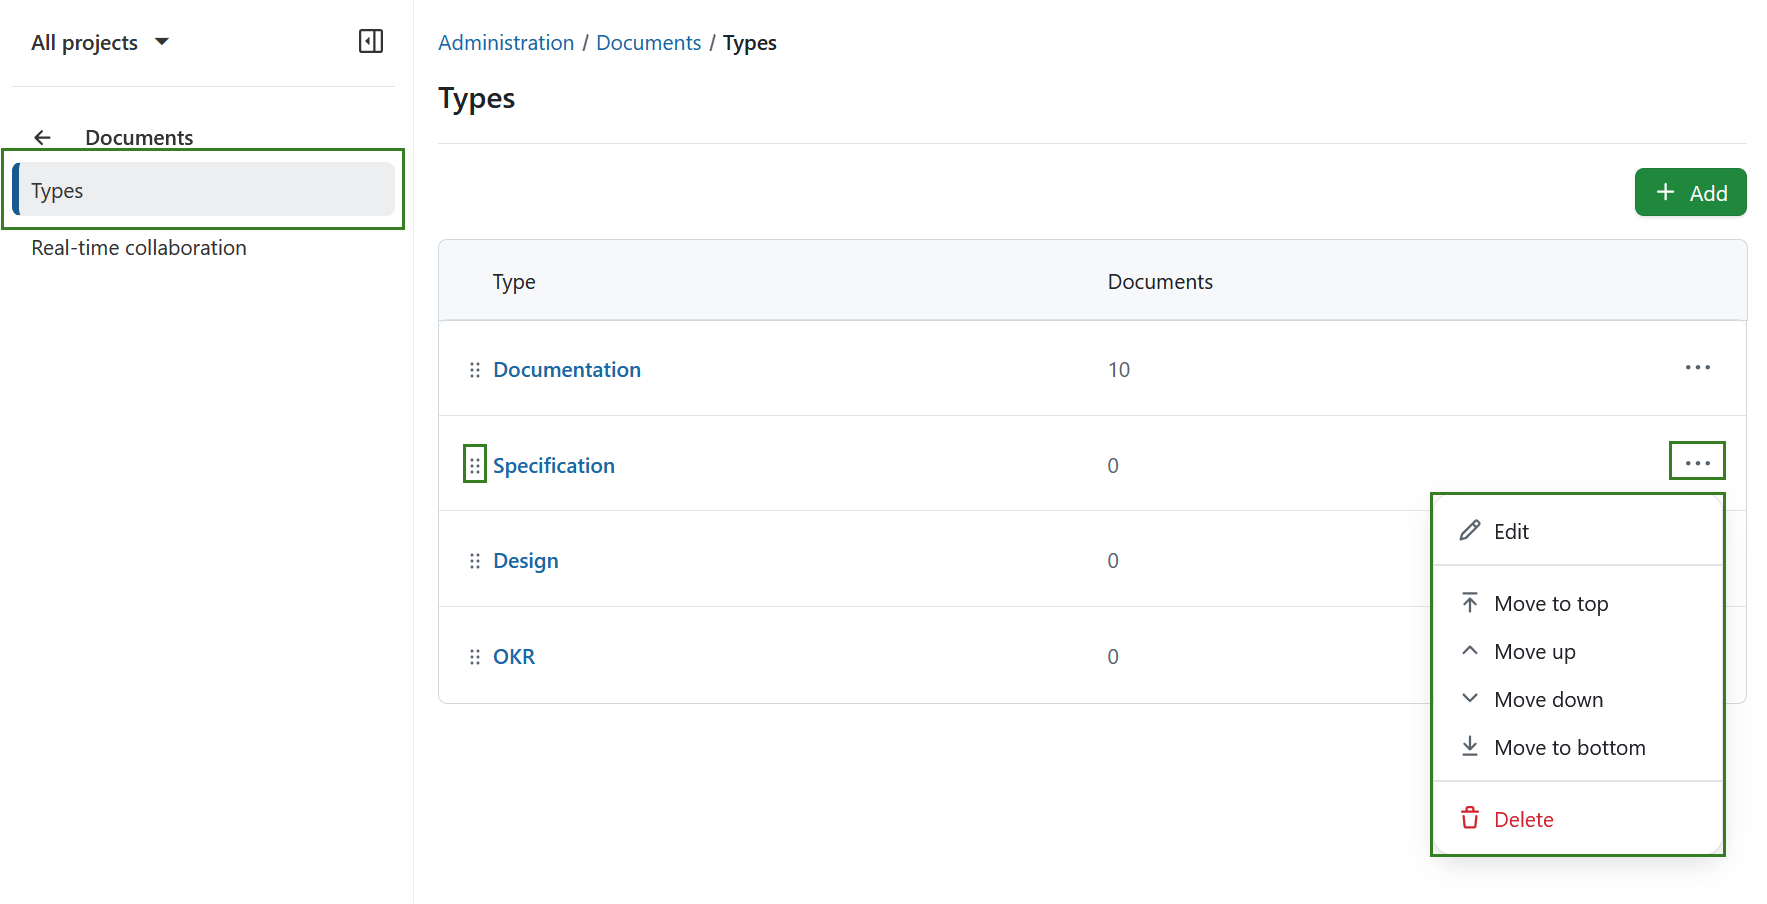Select the drag handle beside Design
Viewport: 1767px width, 904px height.
474,560
